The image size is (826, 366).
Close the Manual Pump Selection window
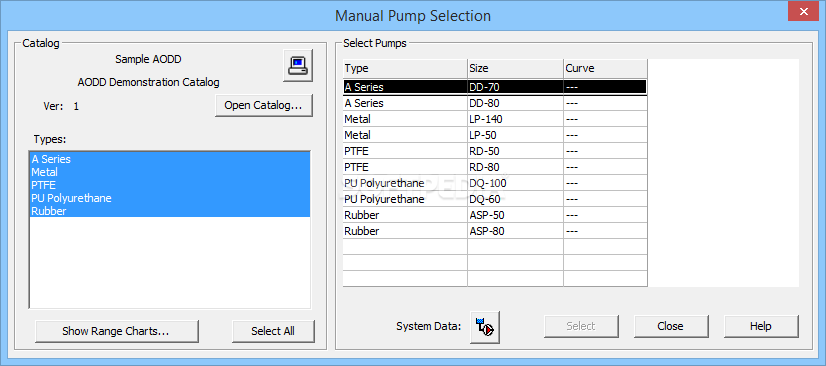[x=803, y=11]
